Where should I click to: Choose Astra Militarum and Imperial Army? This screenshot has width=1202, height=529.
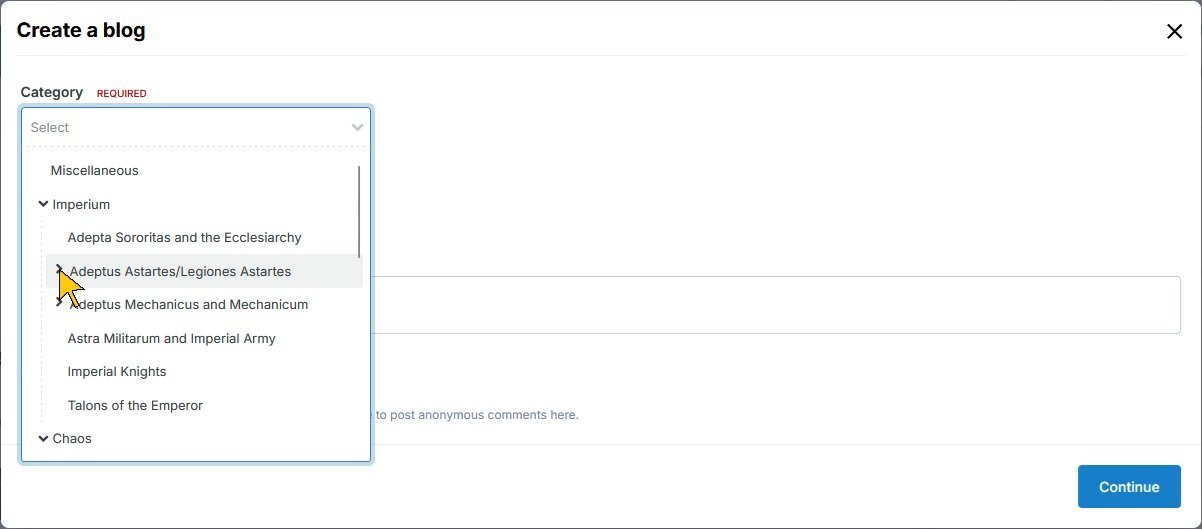coord(171,338)
